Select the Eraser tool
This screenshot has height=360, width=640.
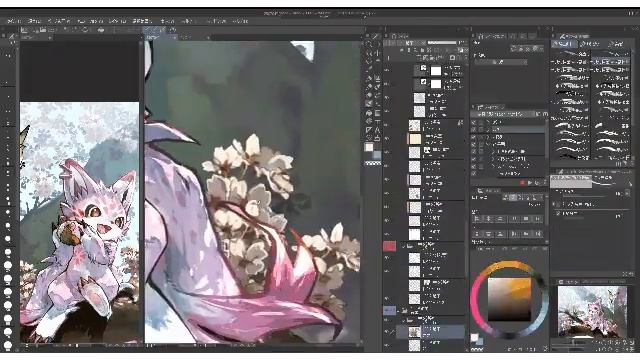point(377,96)
